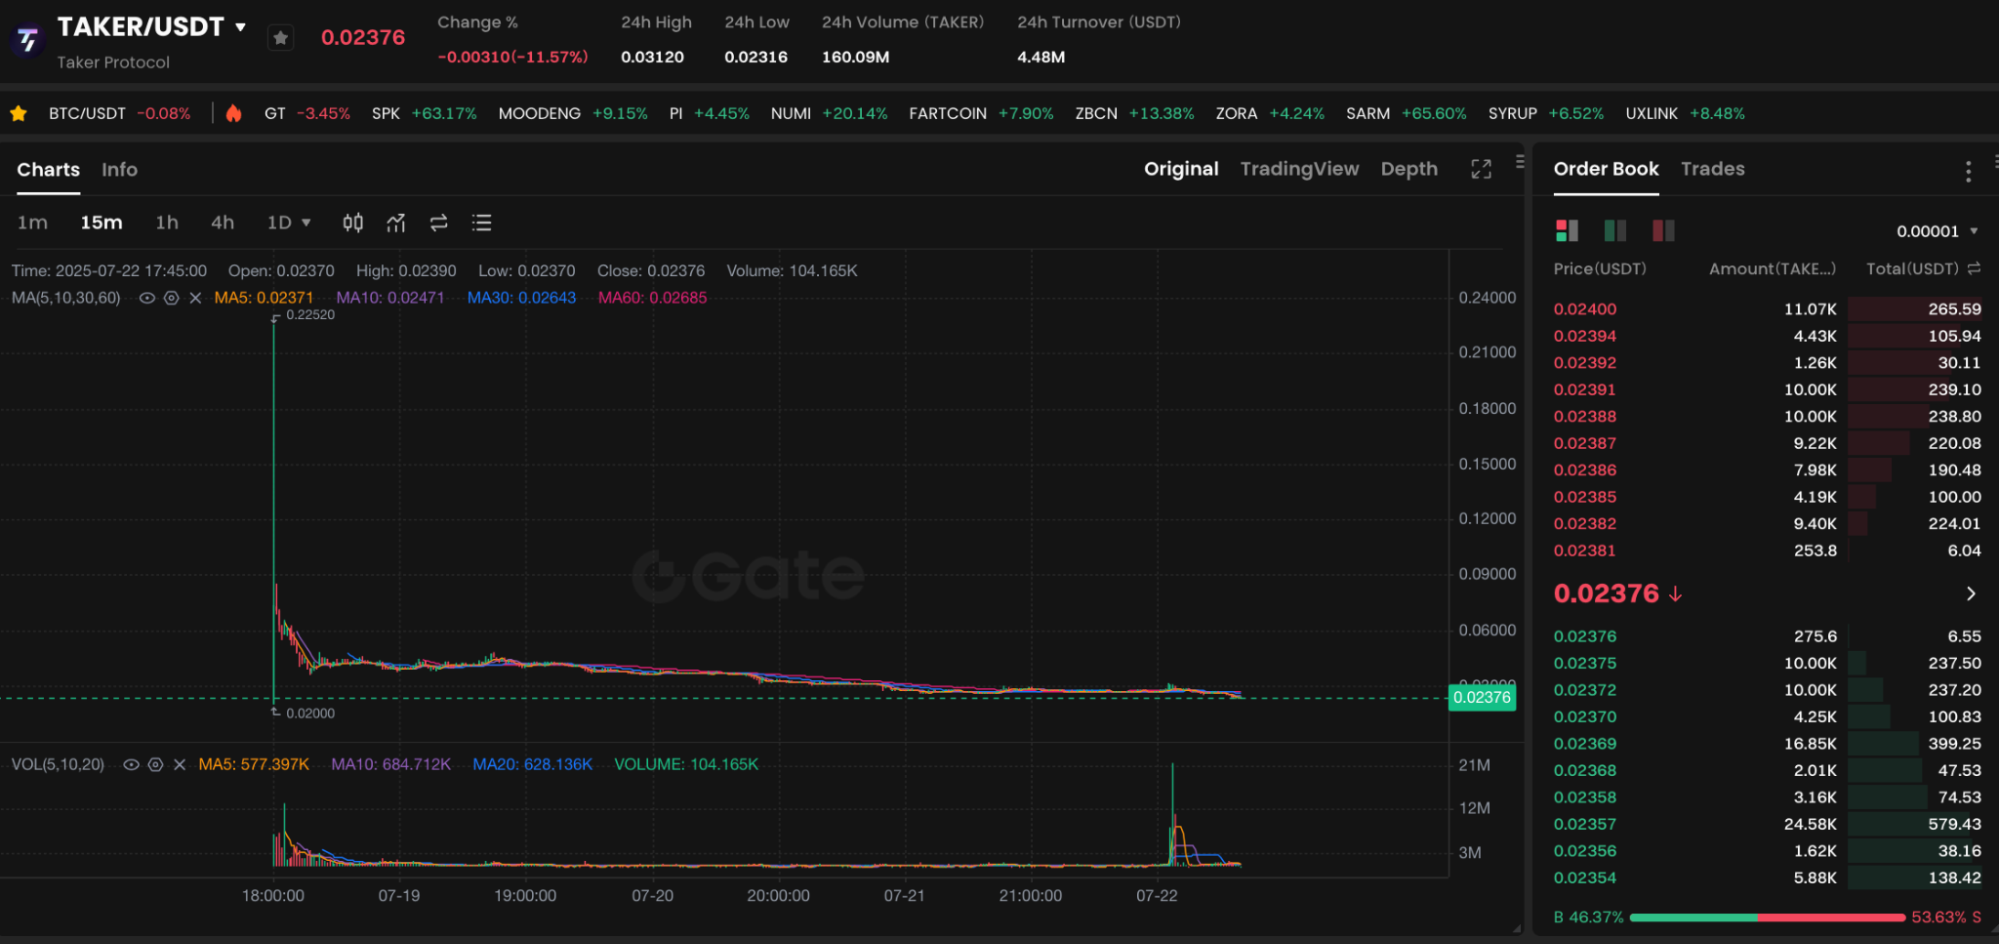
Task: Click the chart panel menu icon
Action: [1520, 161]
